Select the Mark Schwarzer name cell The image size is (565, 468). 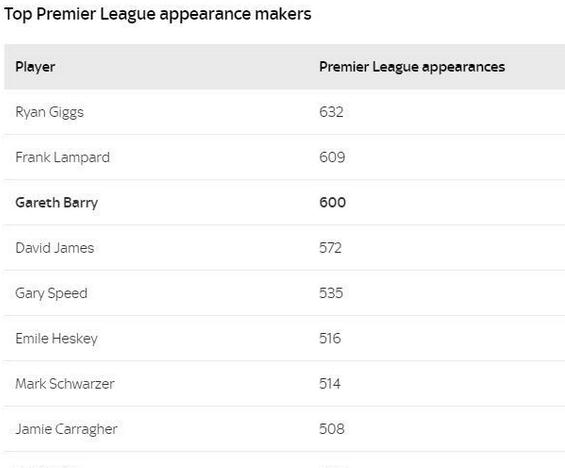pos(65,384)
